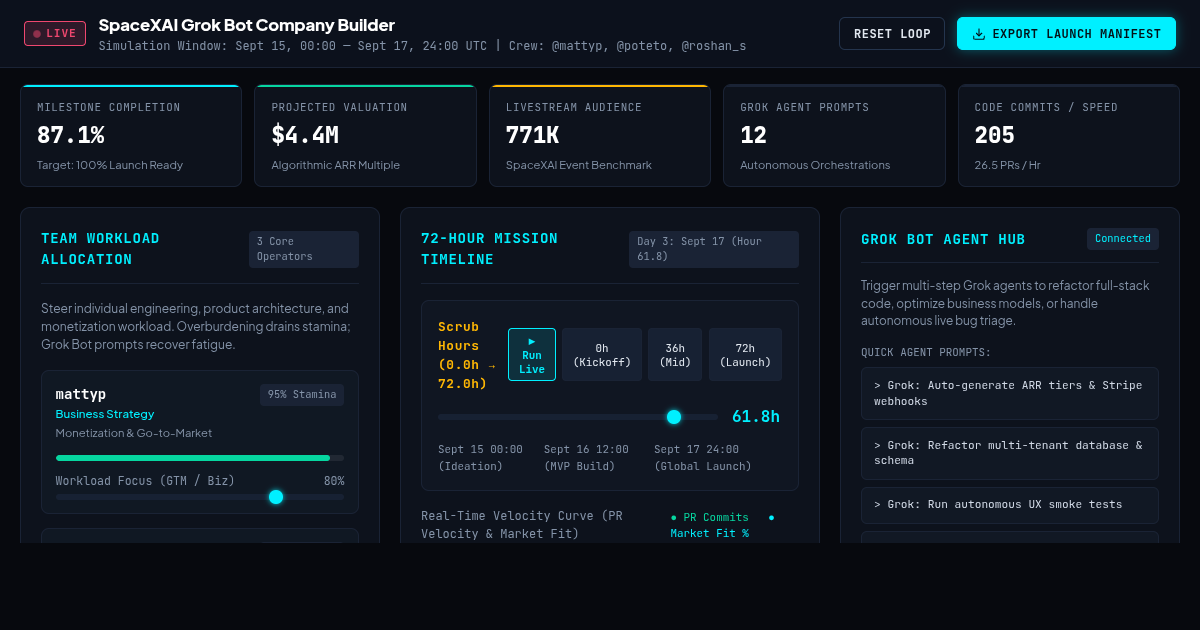1200x630 pixels.
Task: Click the SpaceXAI Grok Bot Company Builder title
Action: tap(247, 25)
